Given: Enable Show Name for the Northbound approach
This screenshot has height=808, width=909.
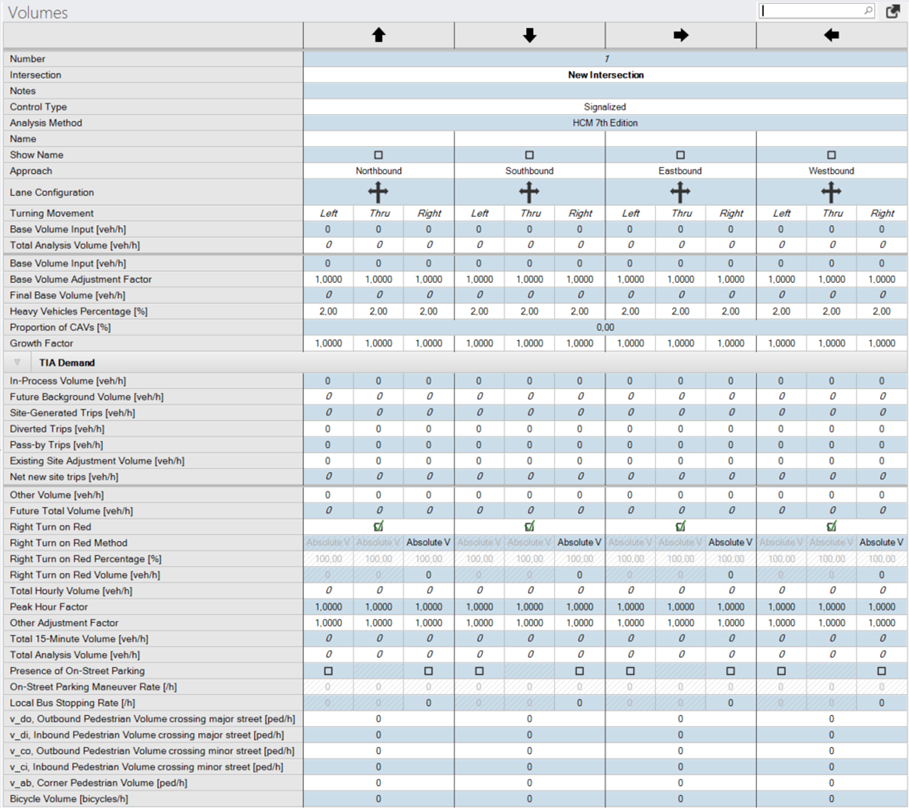Looking at the screenshot, I should [x=378, y=155].
